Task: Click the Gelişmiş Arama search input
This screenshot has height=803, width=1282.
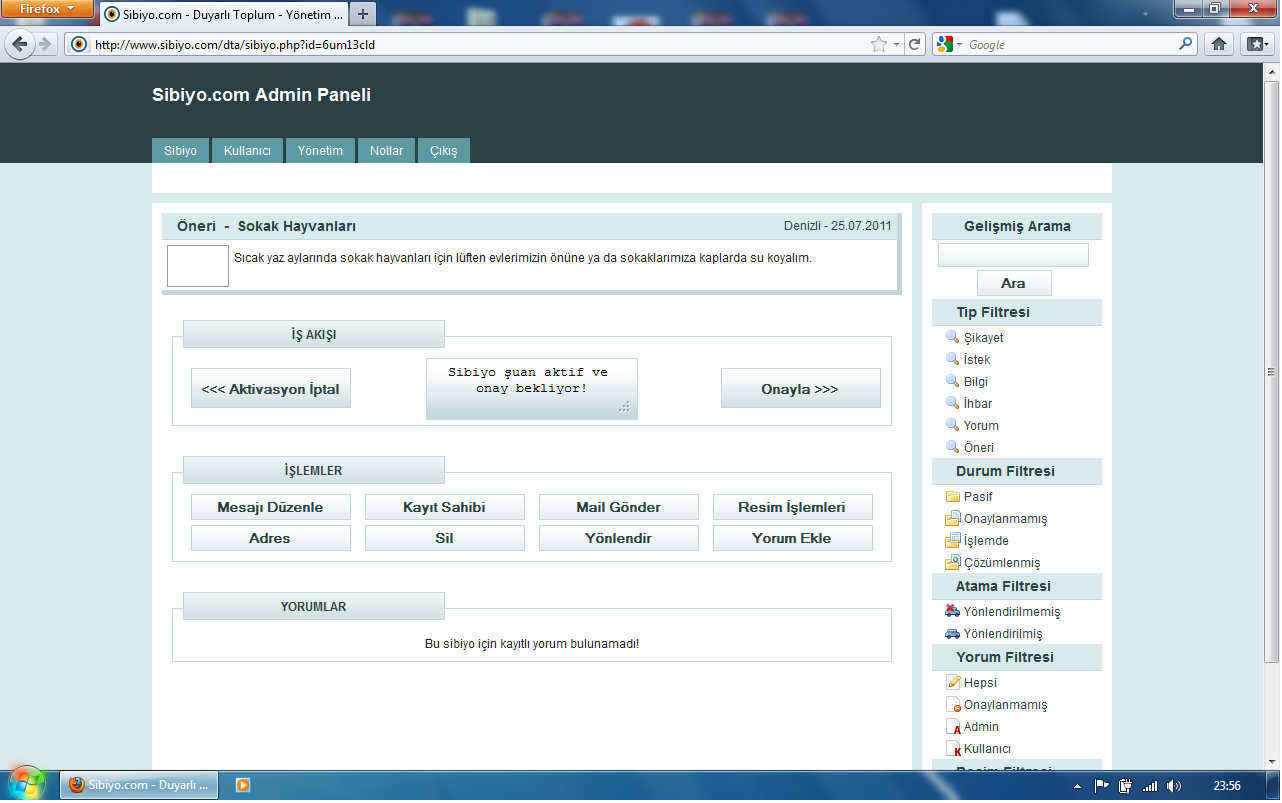Action: (x=1013, y=255)
